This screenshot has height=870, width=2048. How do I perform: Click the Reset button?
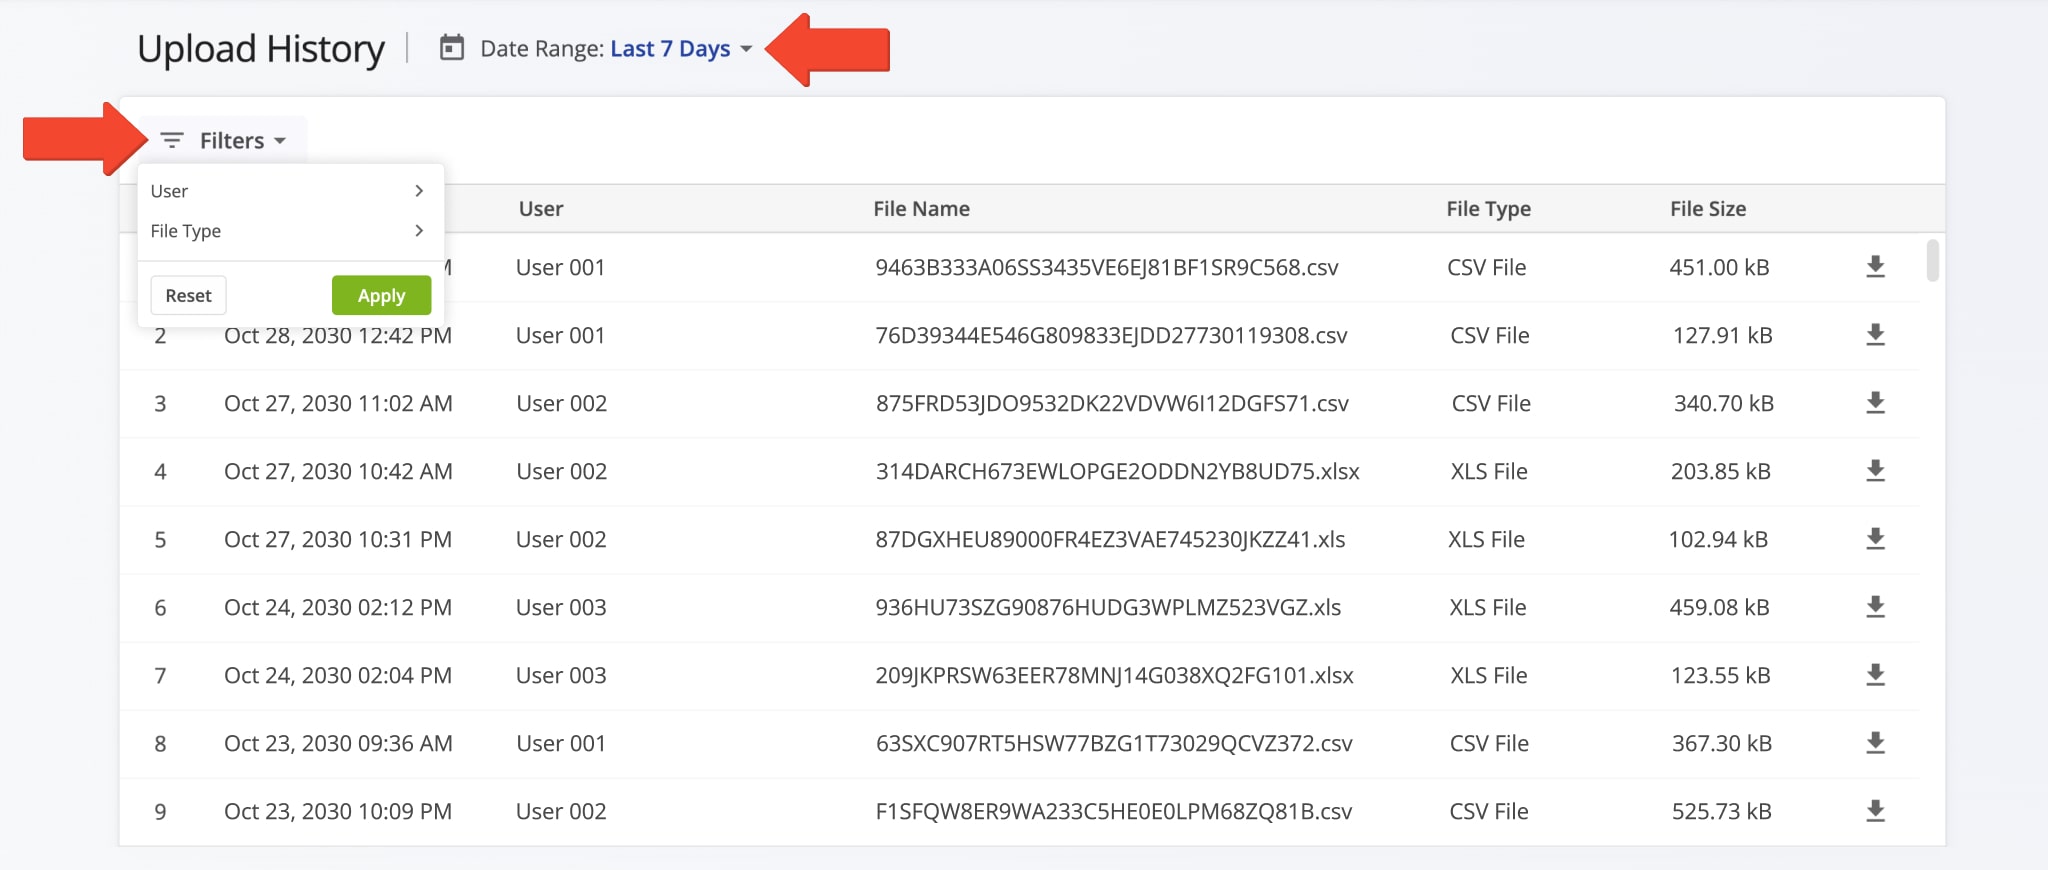tap(188, 296)
